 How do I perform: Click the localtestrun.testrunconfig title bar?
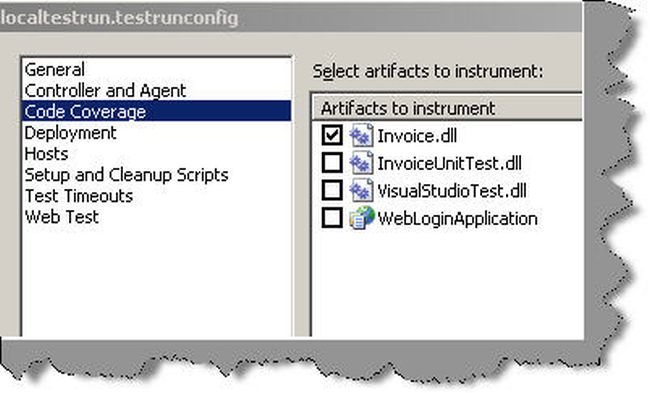tap(290, 18)
